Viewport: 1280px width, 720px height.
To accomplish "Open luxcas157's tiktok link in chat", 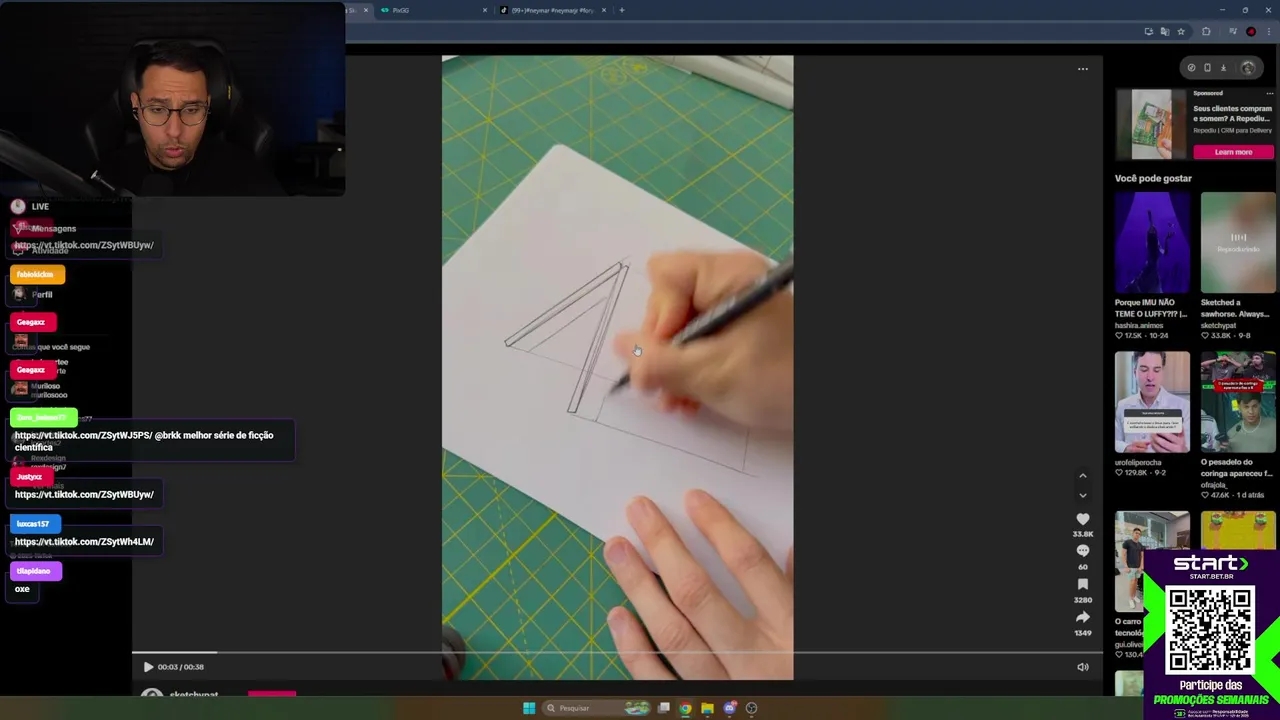I will pos(84,541).
